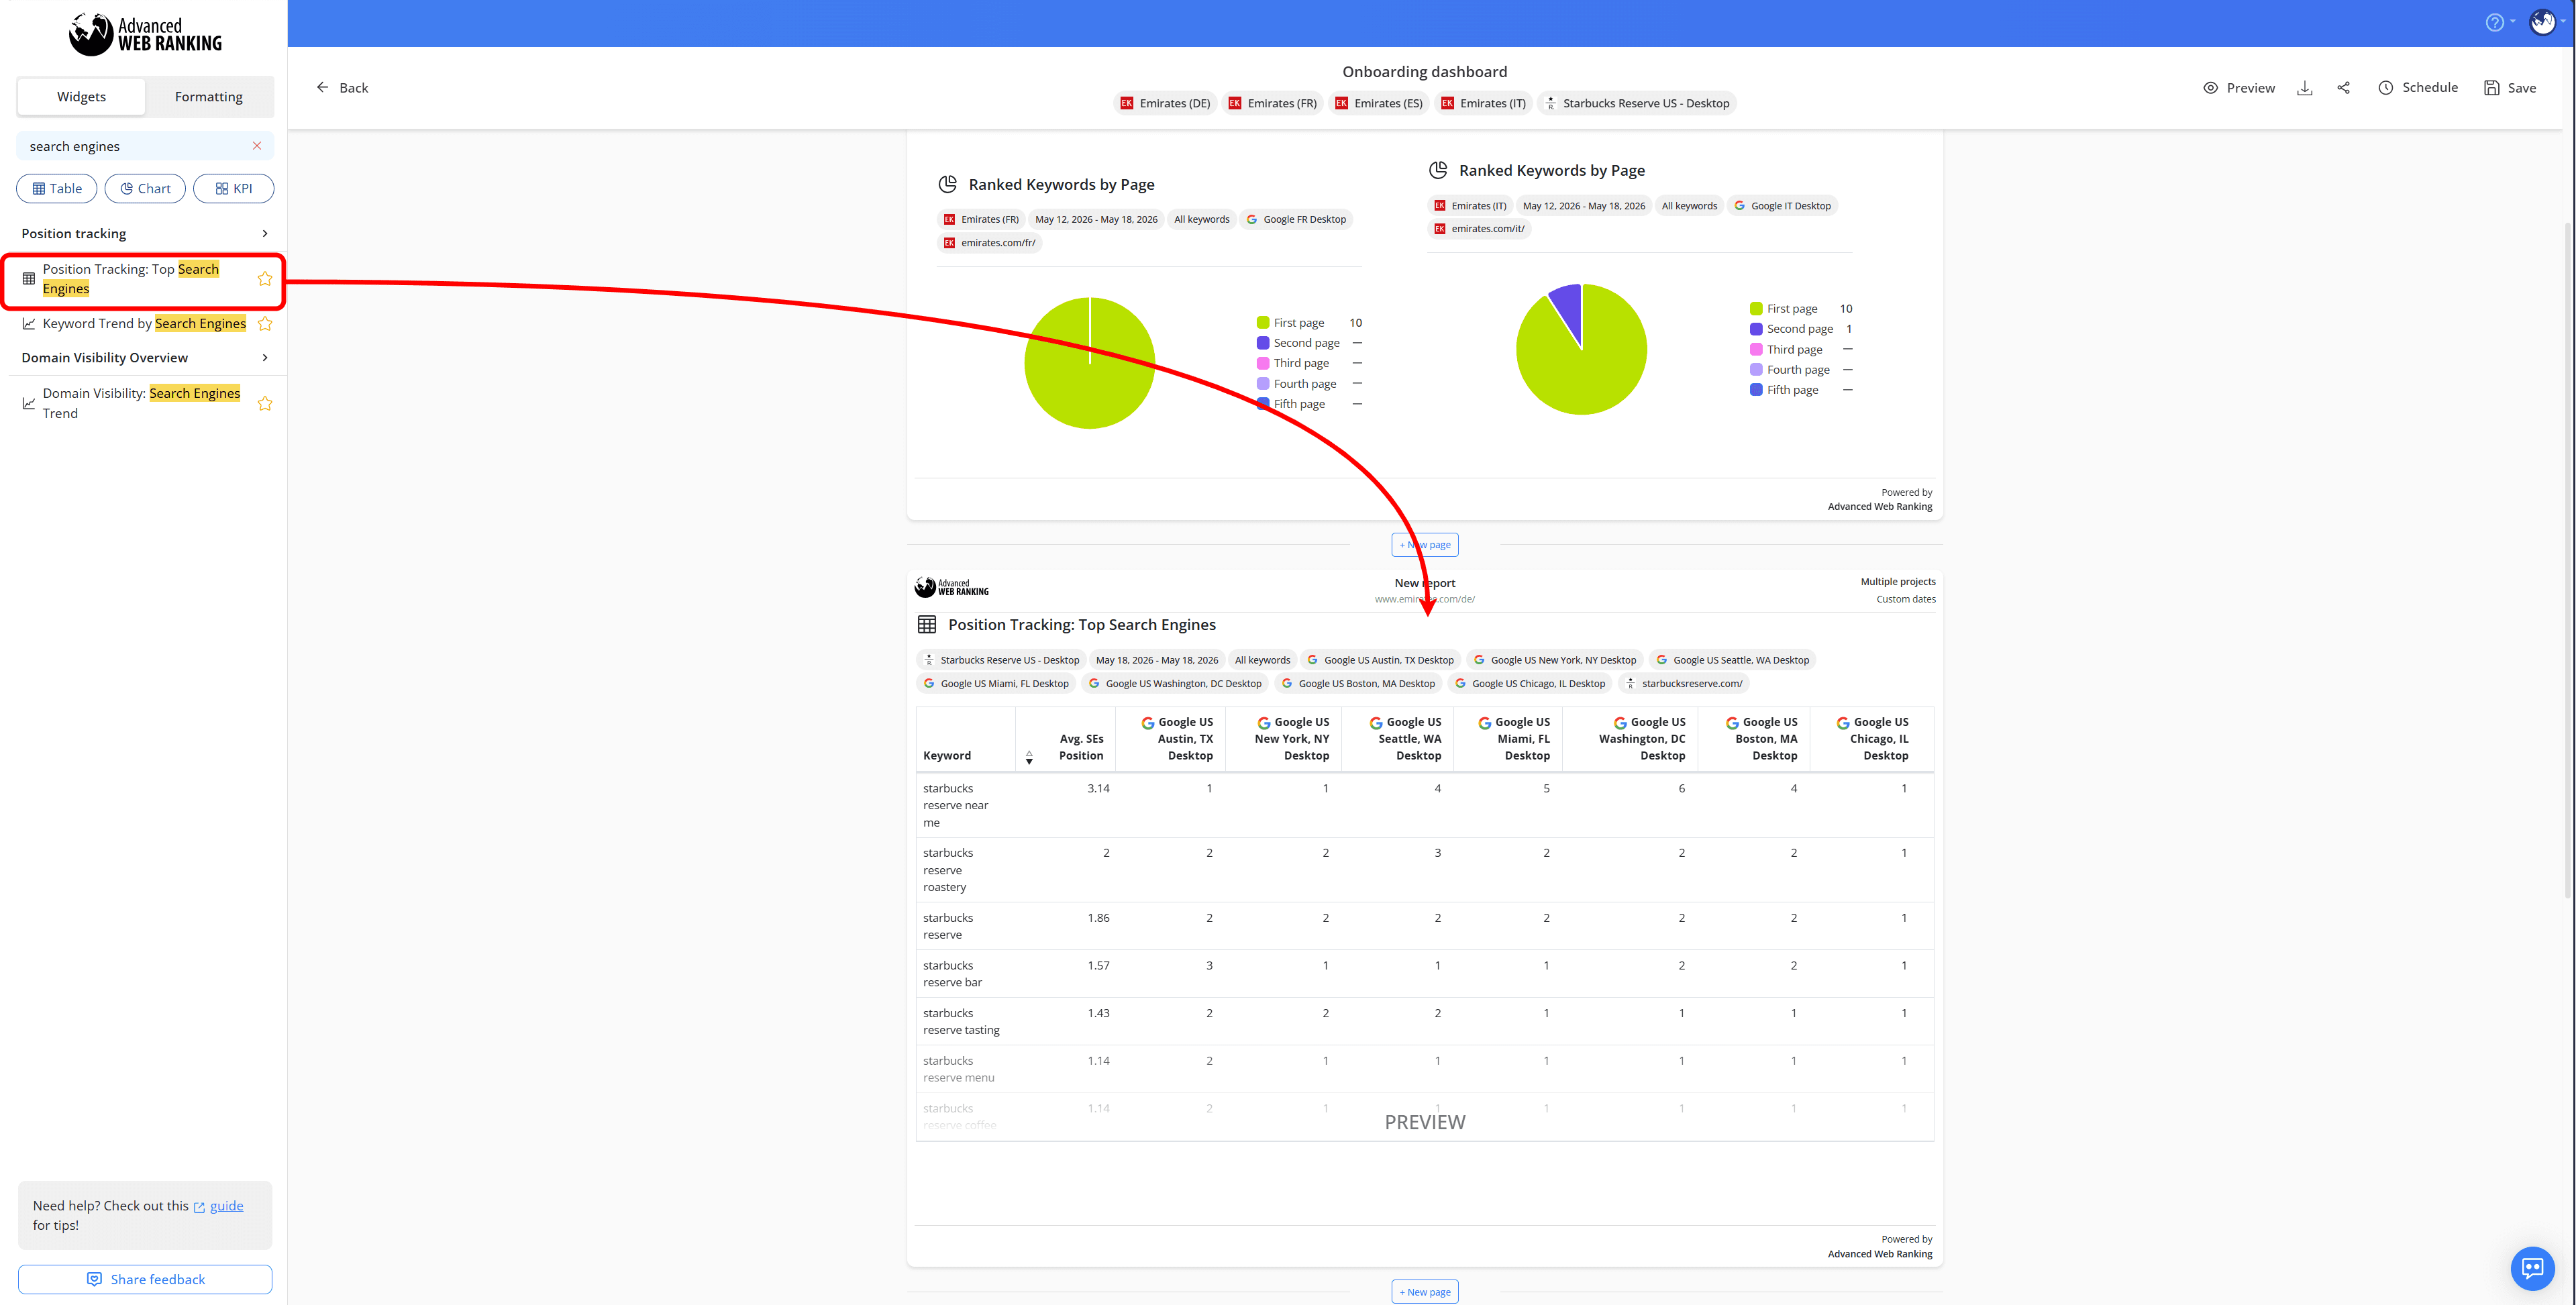Screen dimensions: 2576x1305
Task: Click the left green pie chart
Action: (x=1090, y=363)
